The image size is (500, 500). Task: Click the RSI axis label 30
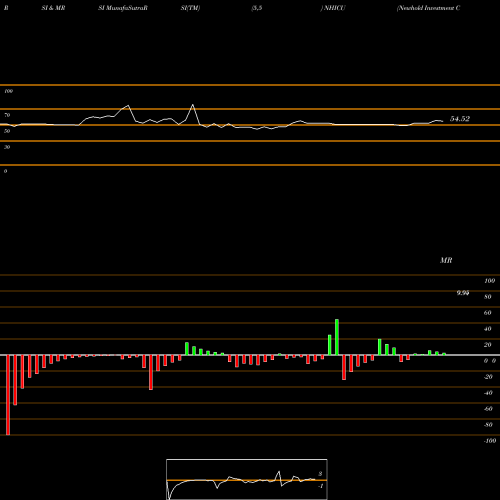(7, 147)
